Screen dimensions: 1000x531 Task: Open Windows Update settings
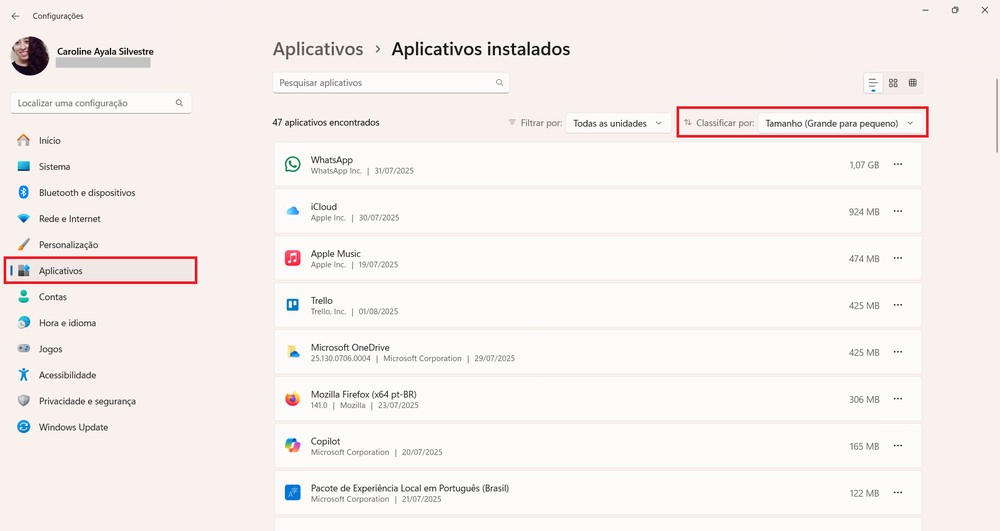tap(100, 428)
